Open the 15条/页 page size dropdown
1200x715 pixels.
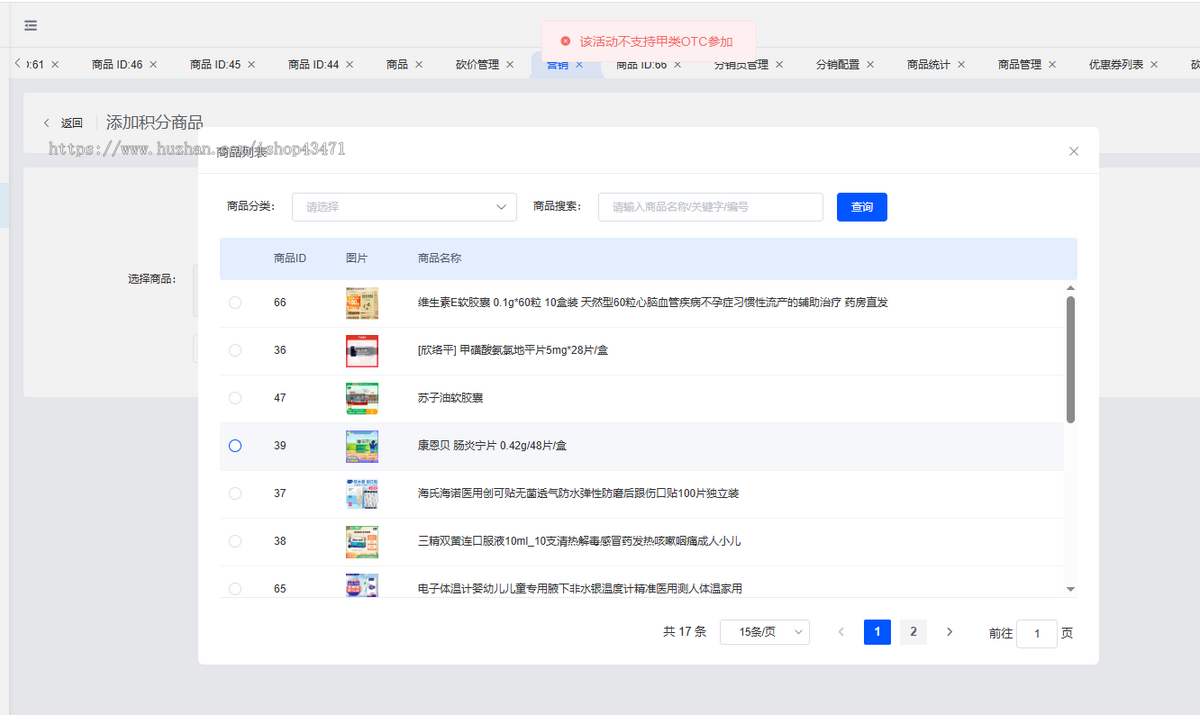(x=765, y=632)
